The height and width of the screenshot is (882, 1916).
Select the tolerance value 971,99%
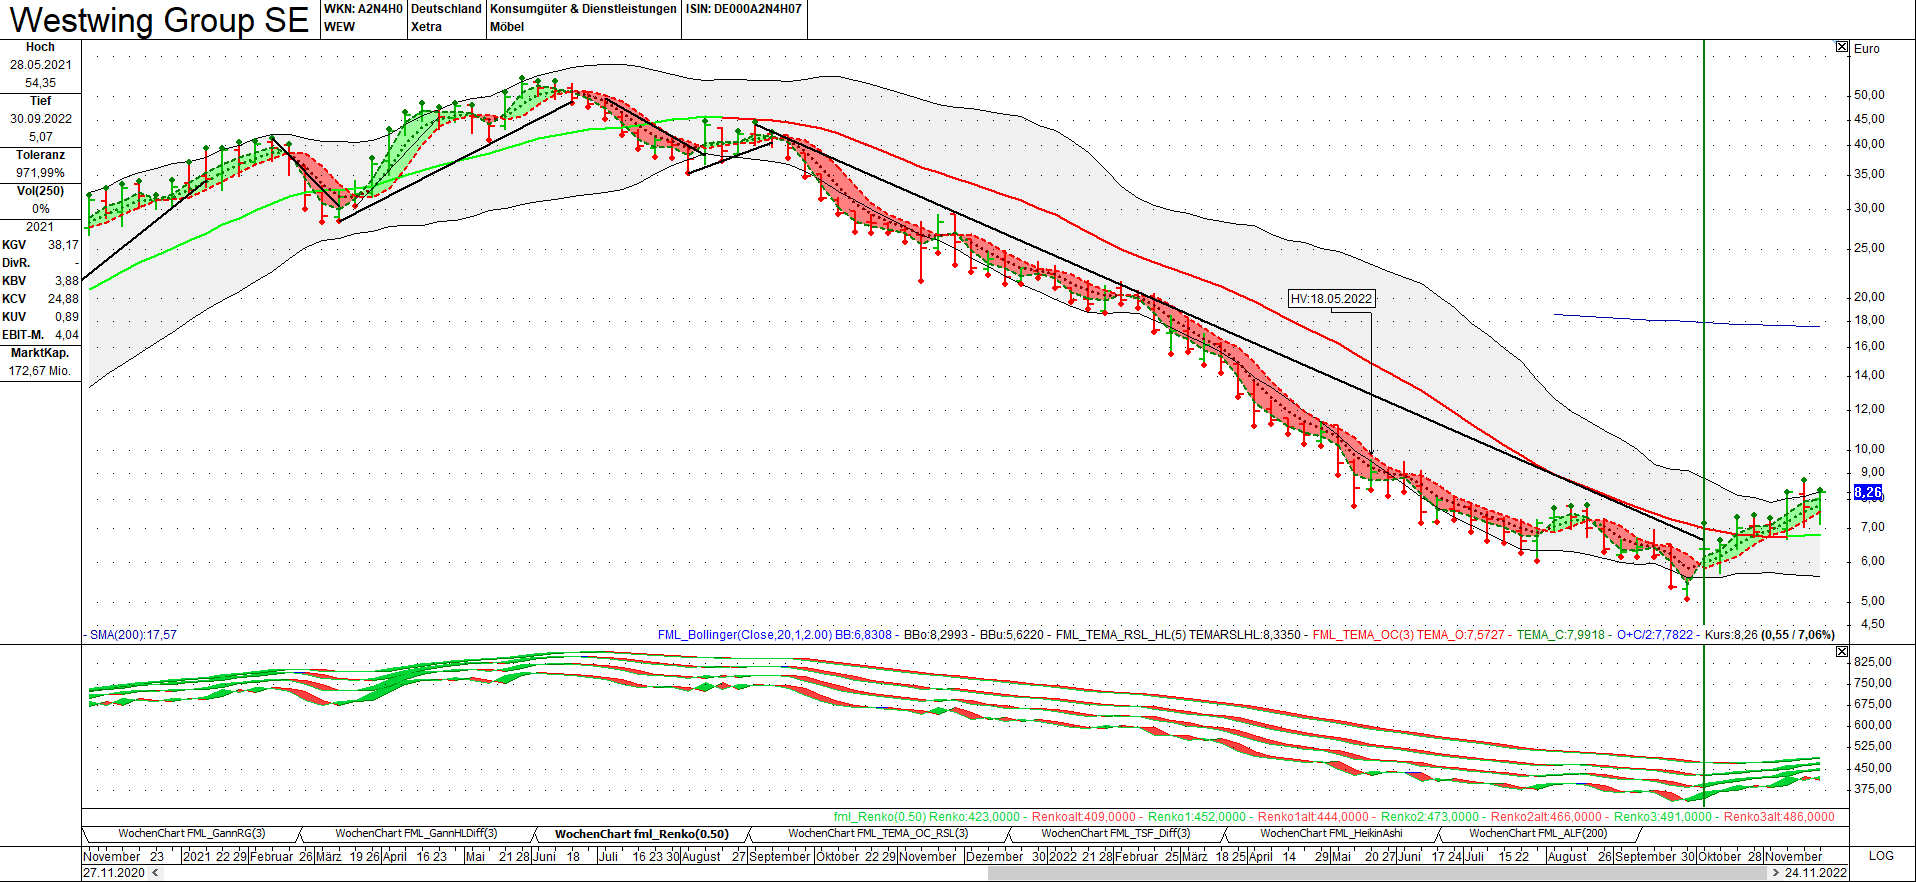coord(40,173)
